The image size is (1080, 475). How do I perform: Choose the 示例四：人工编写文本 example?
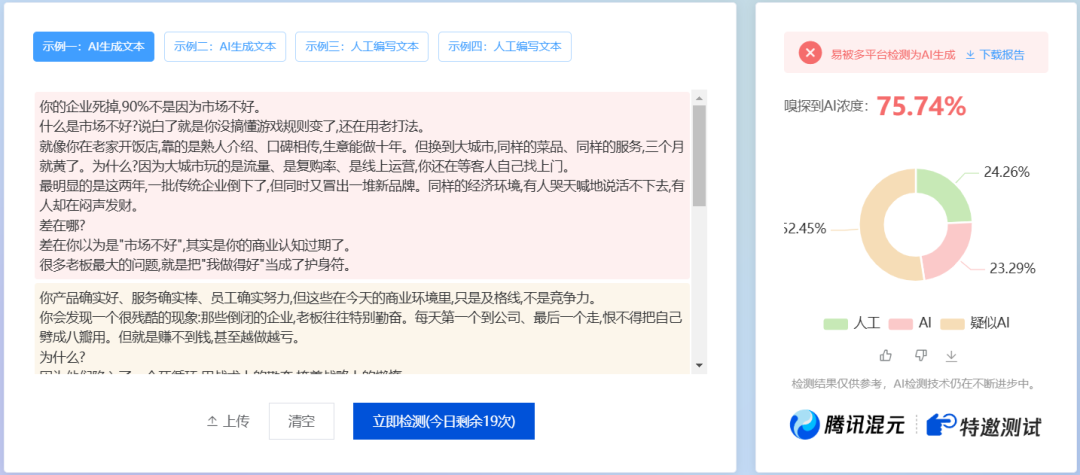[x=505, y=46]
